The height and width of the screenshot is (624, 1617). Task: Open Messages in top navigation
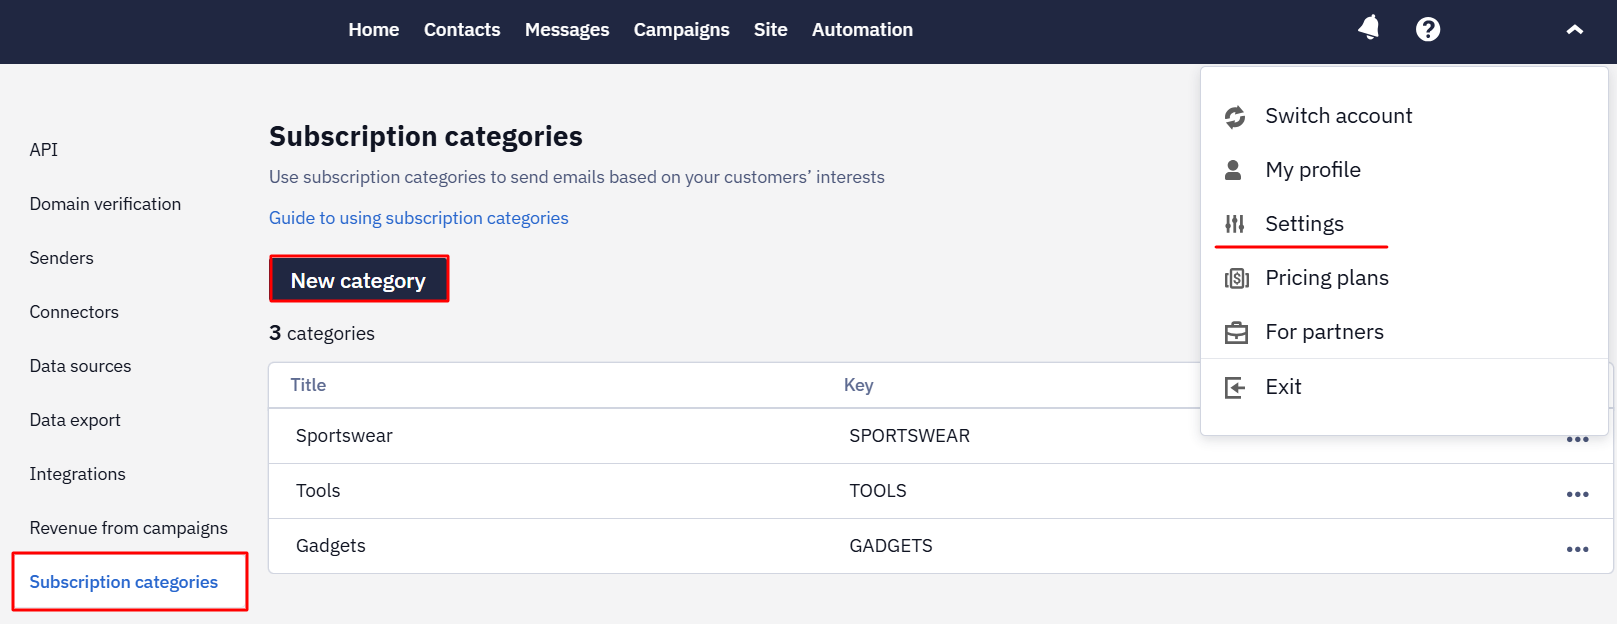(567, 30)
